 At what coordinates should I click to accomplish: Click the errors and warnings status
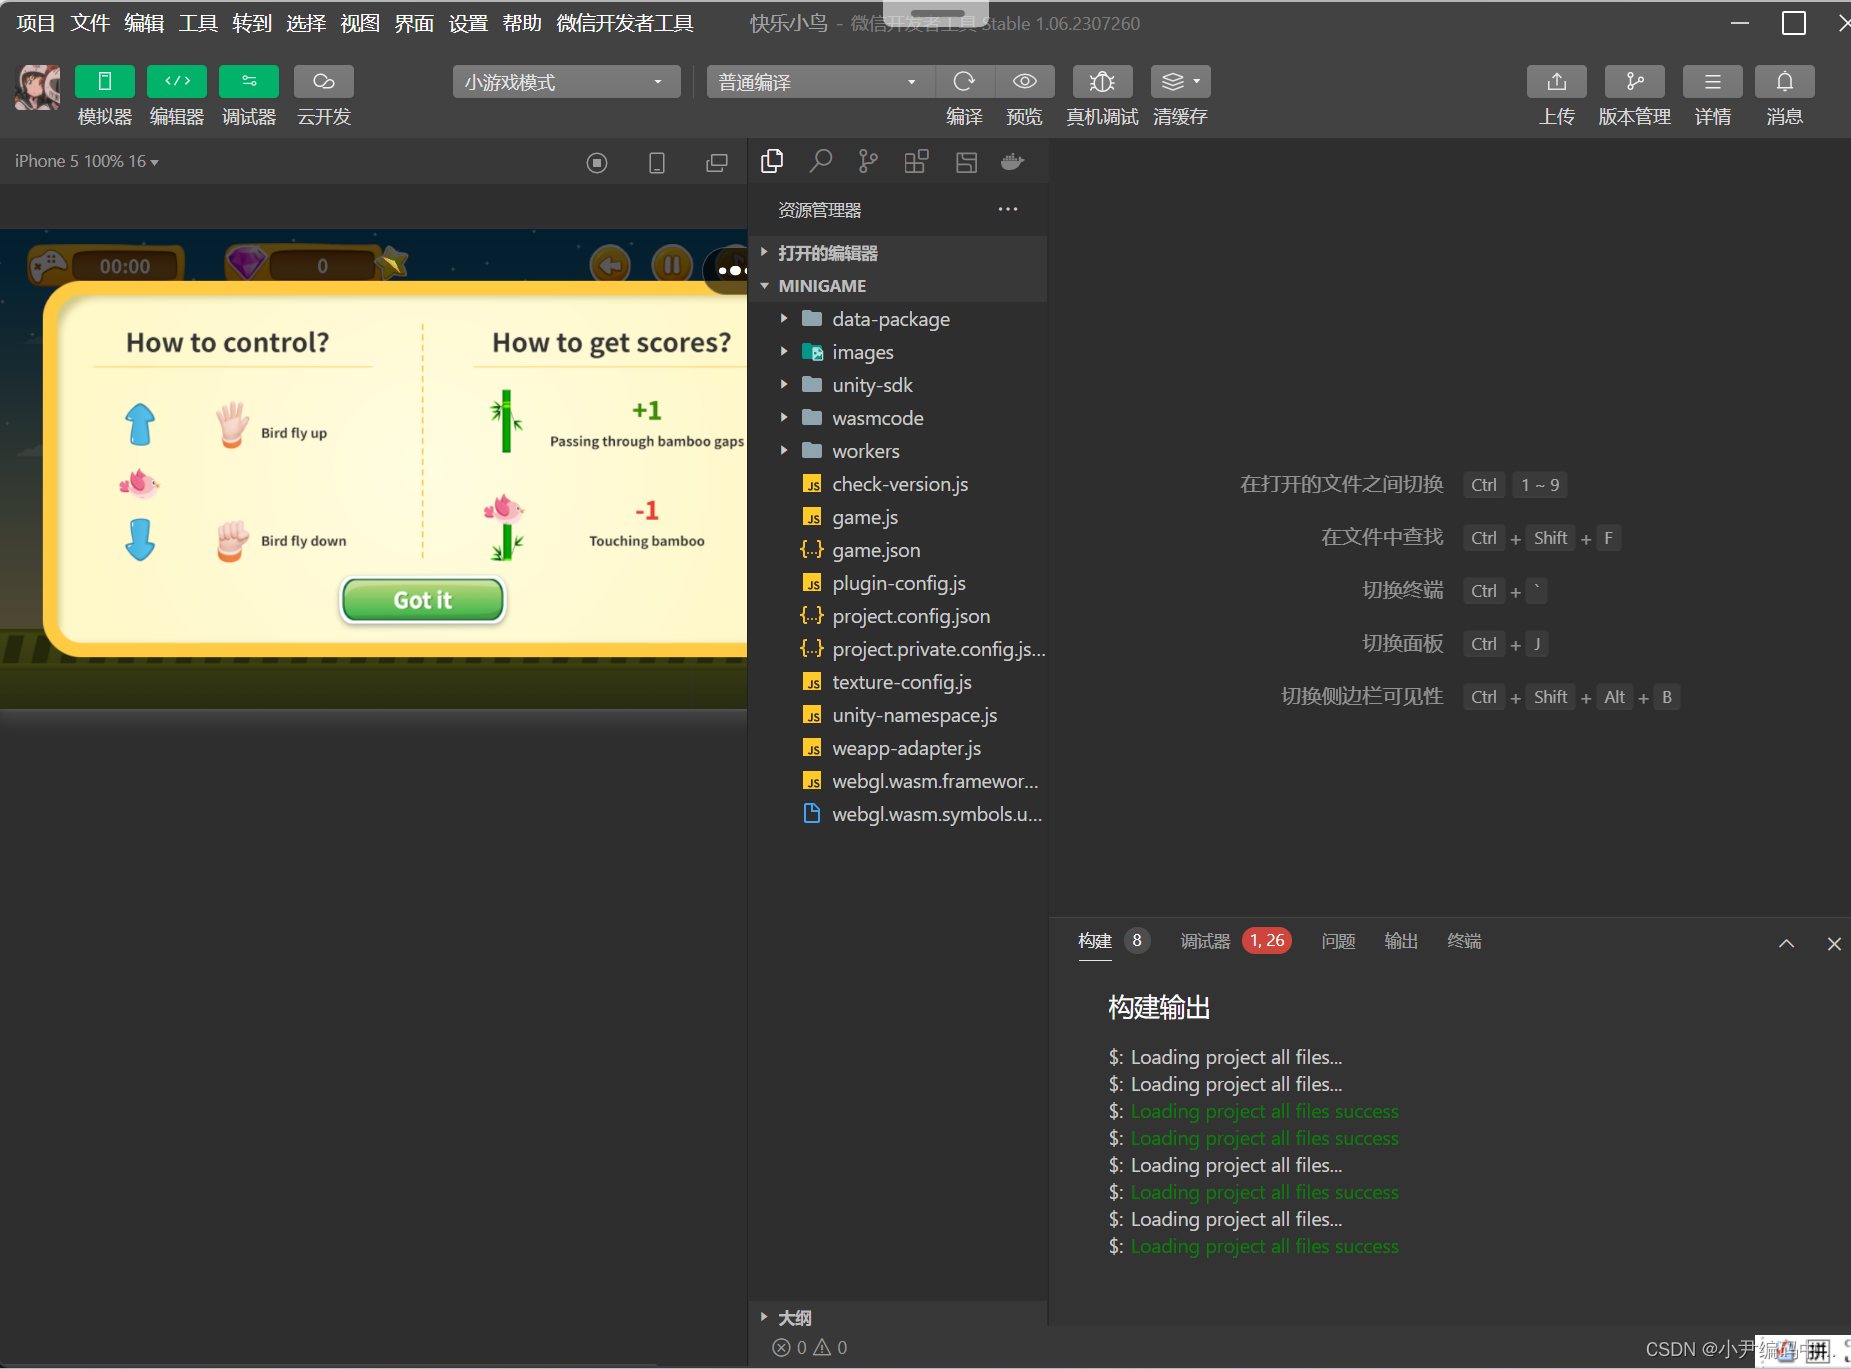[x=810, y=1348]
